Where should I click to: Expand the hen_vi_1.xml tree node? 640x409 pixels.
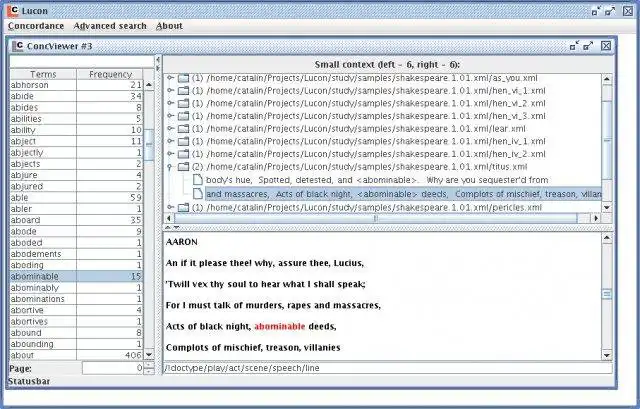tap(171, 90)
